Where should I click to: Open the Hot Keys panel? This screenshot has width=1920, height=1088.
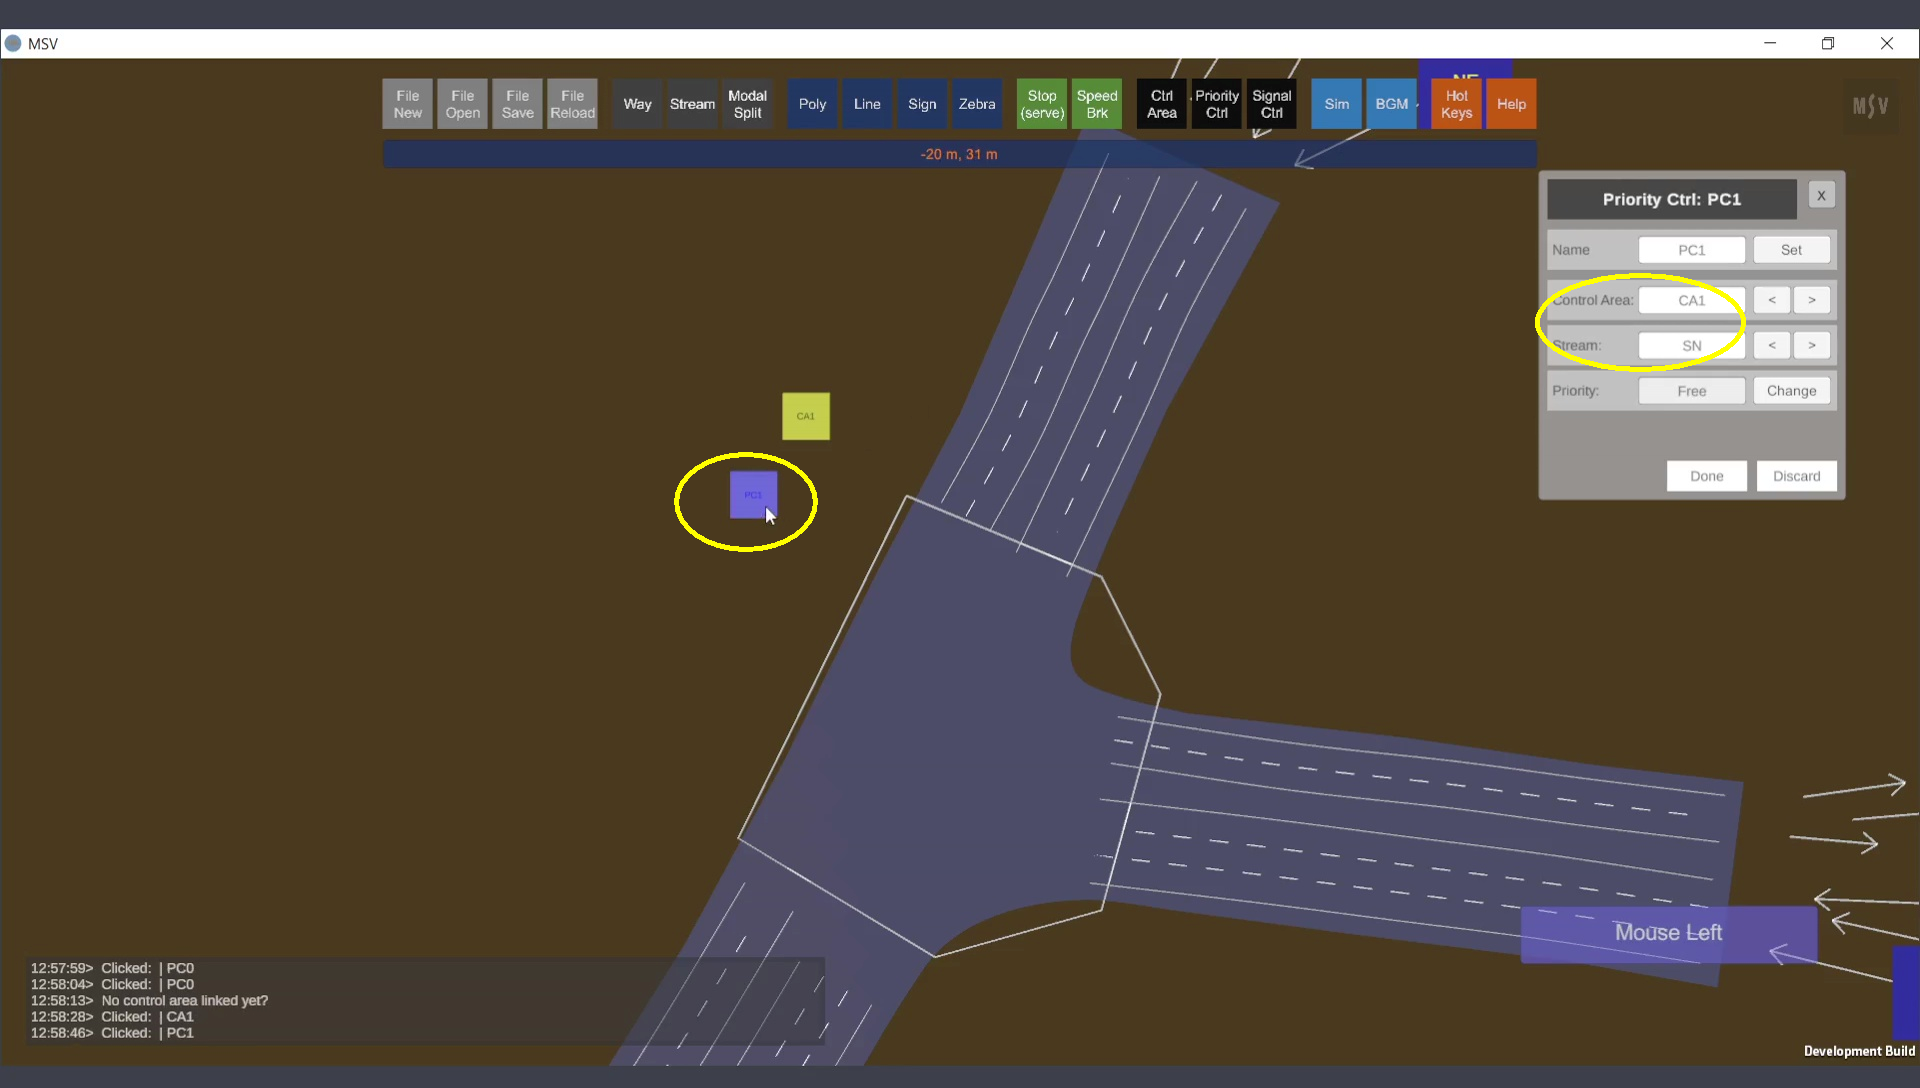coord(1456,104)
